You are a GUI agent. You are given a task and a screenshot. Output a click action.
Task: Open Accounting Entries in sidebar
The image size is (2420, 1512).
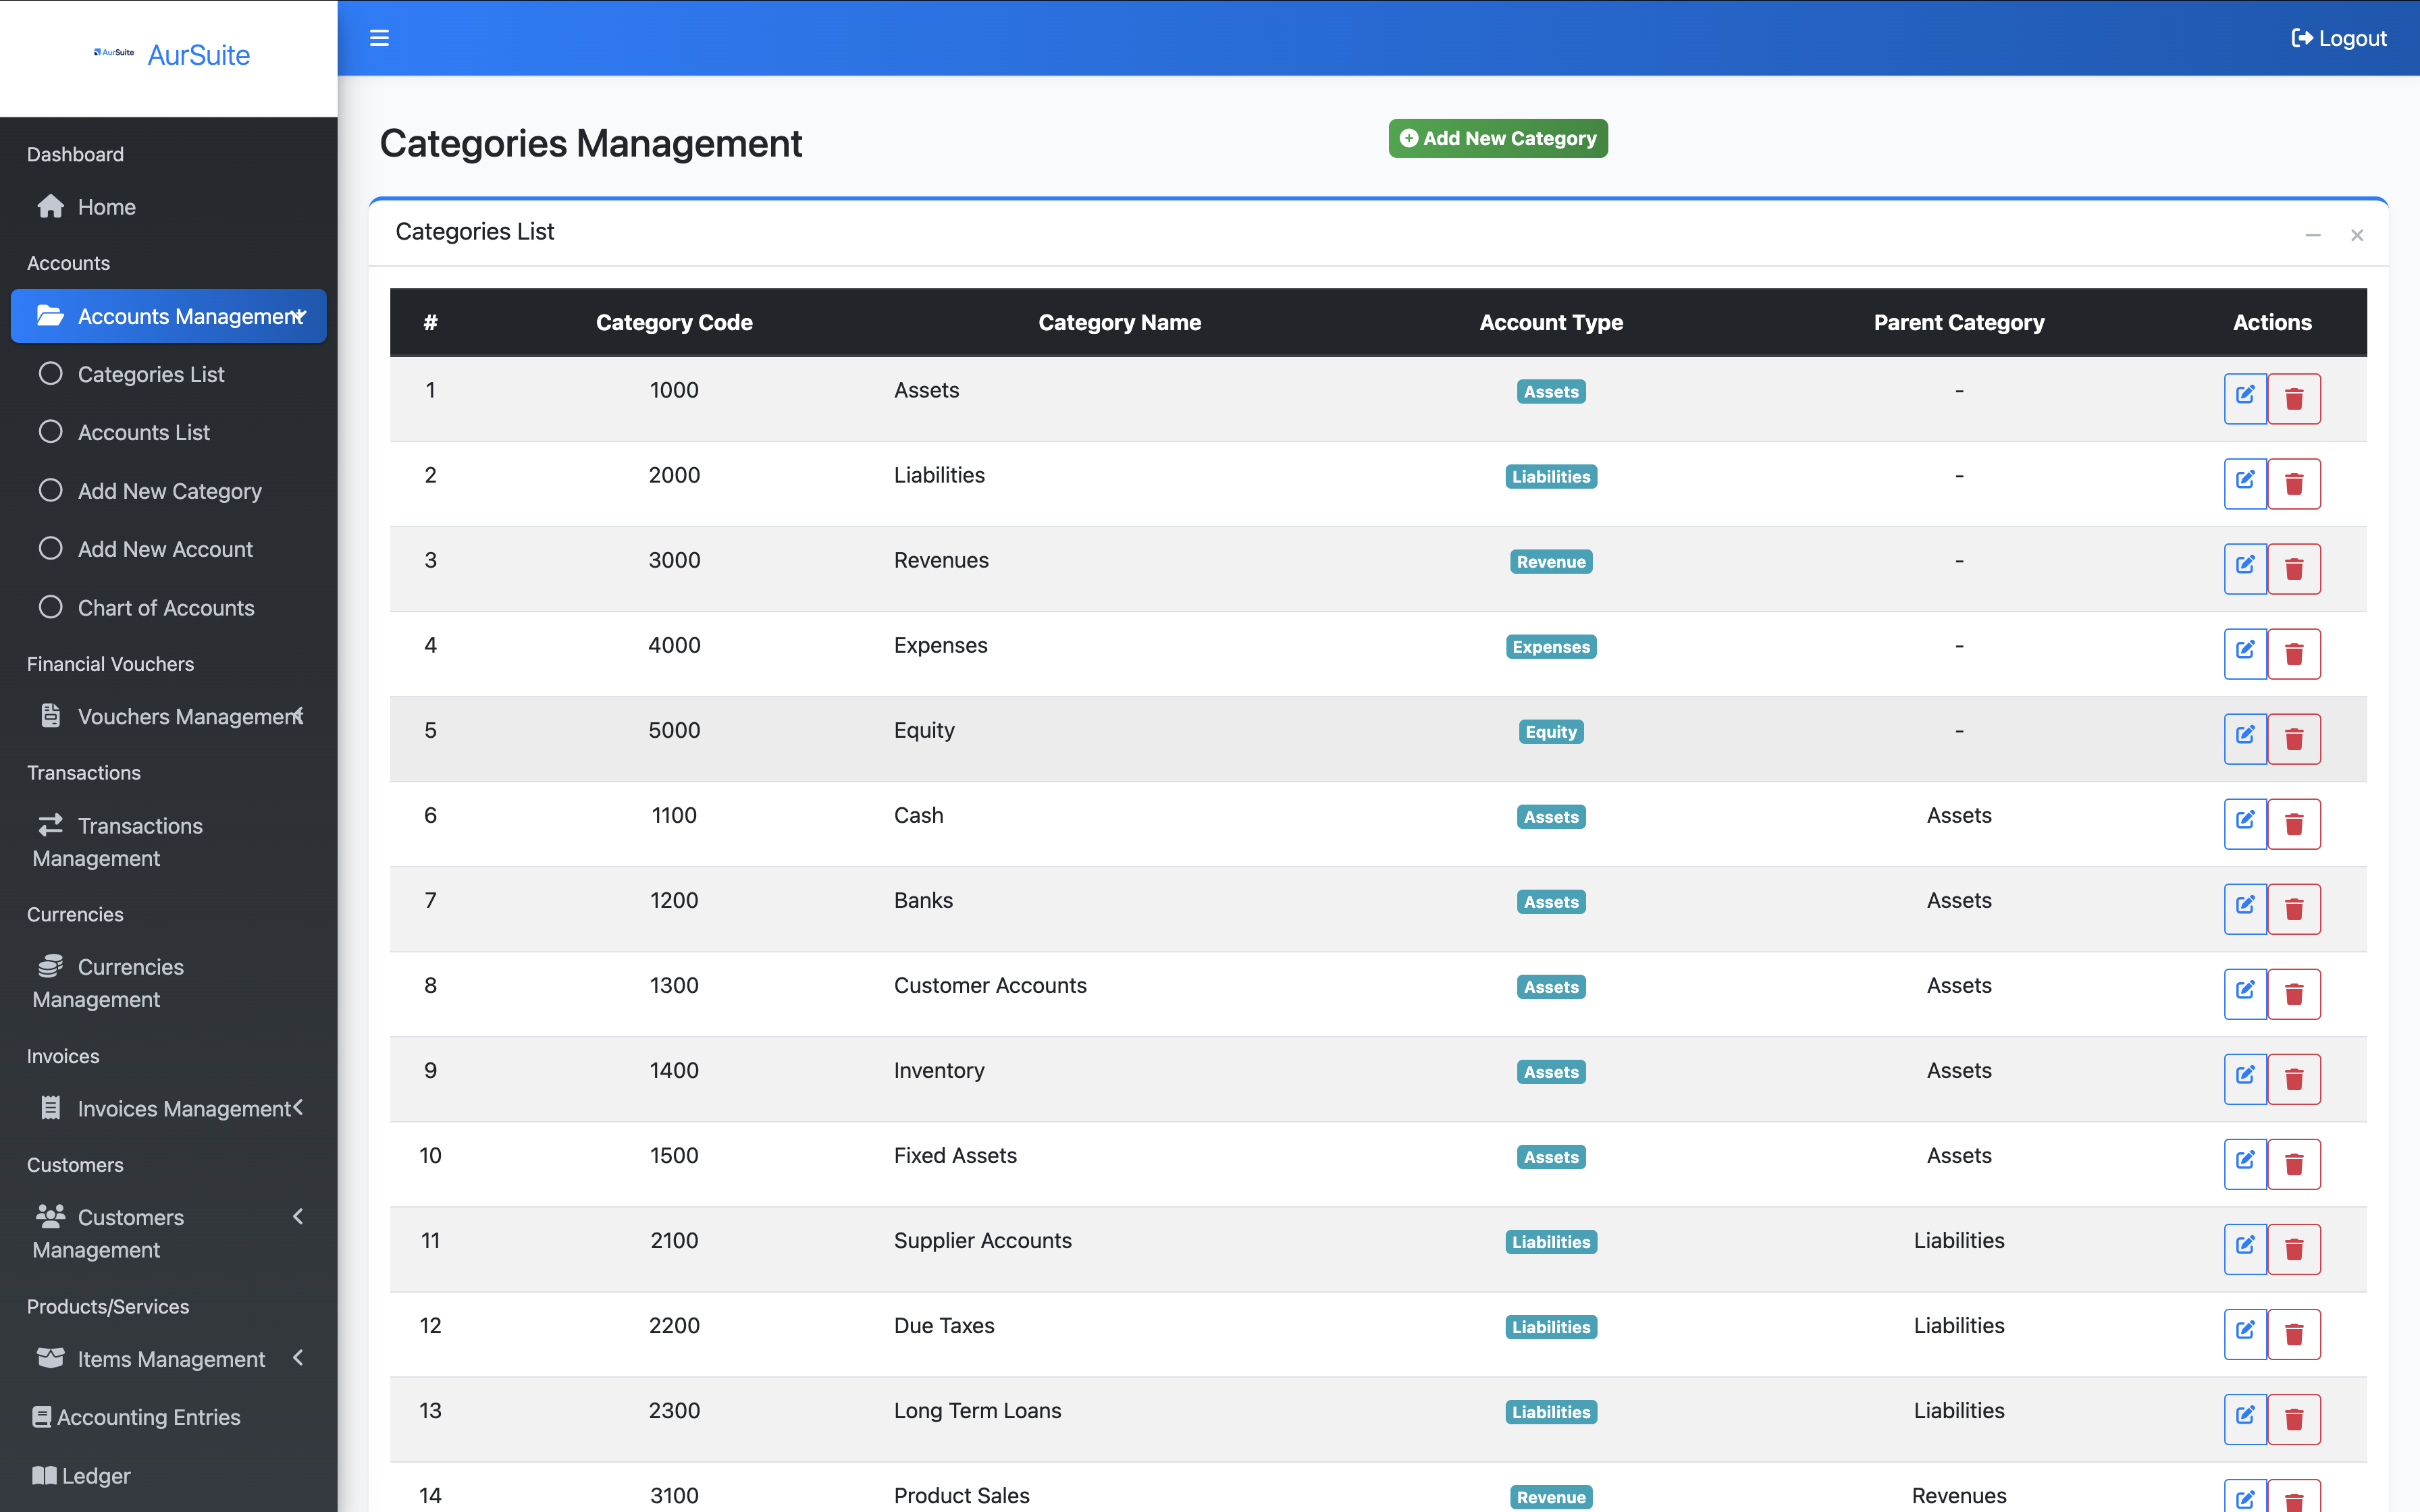click(148, 1417)
